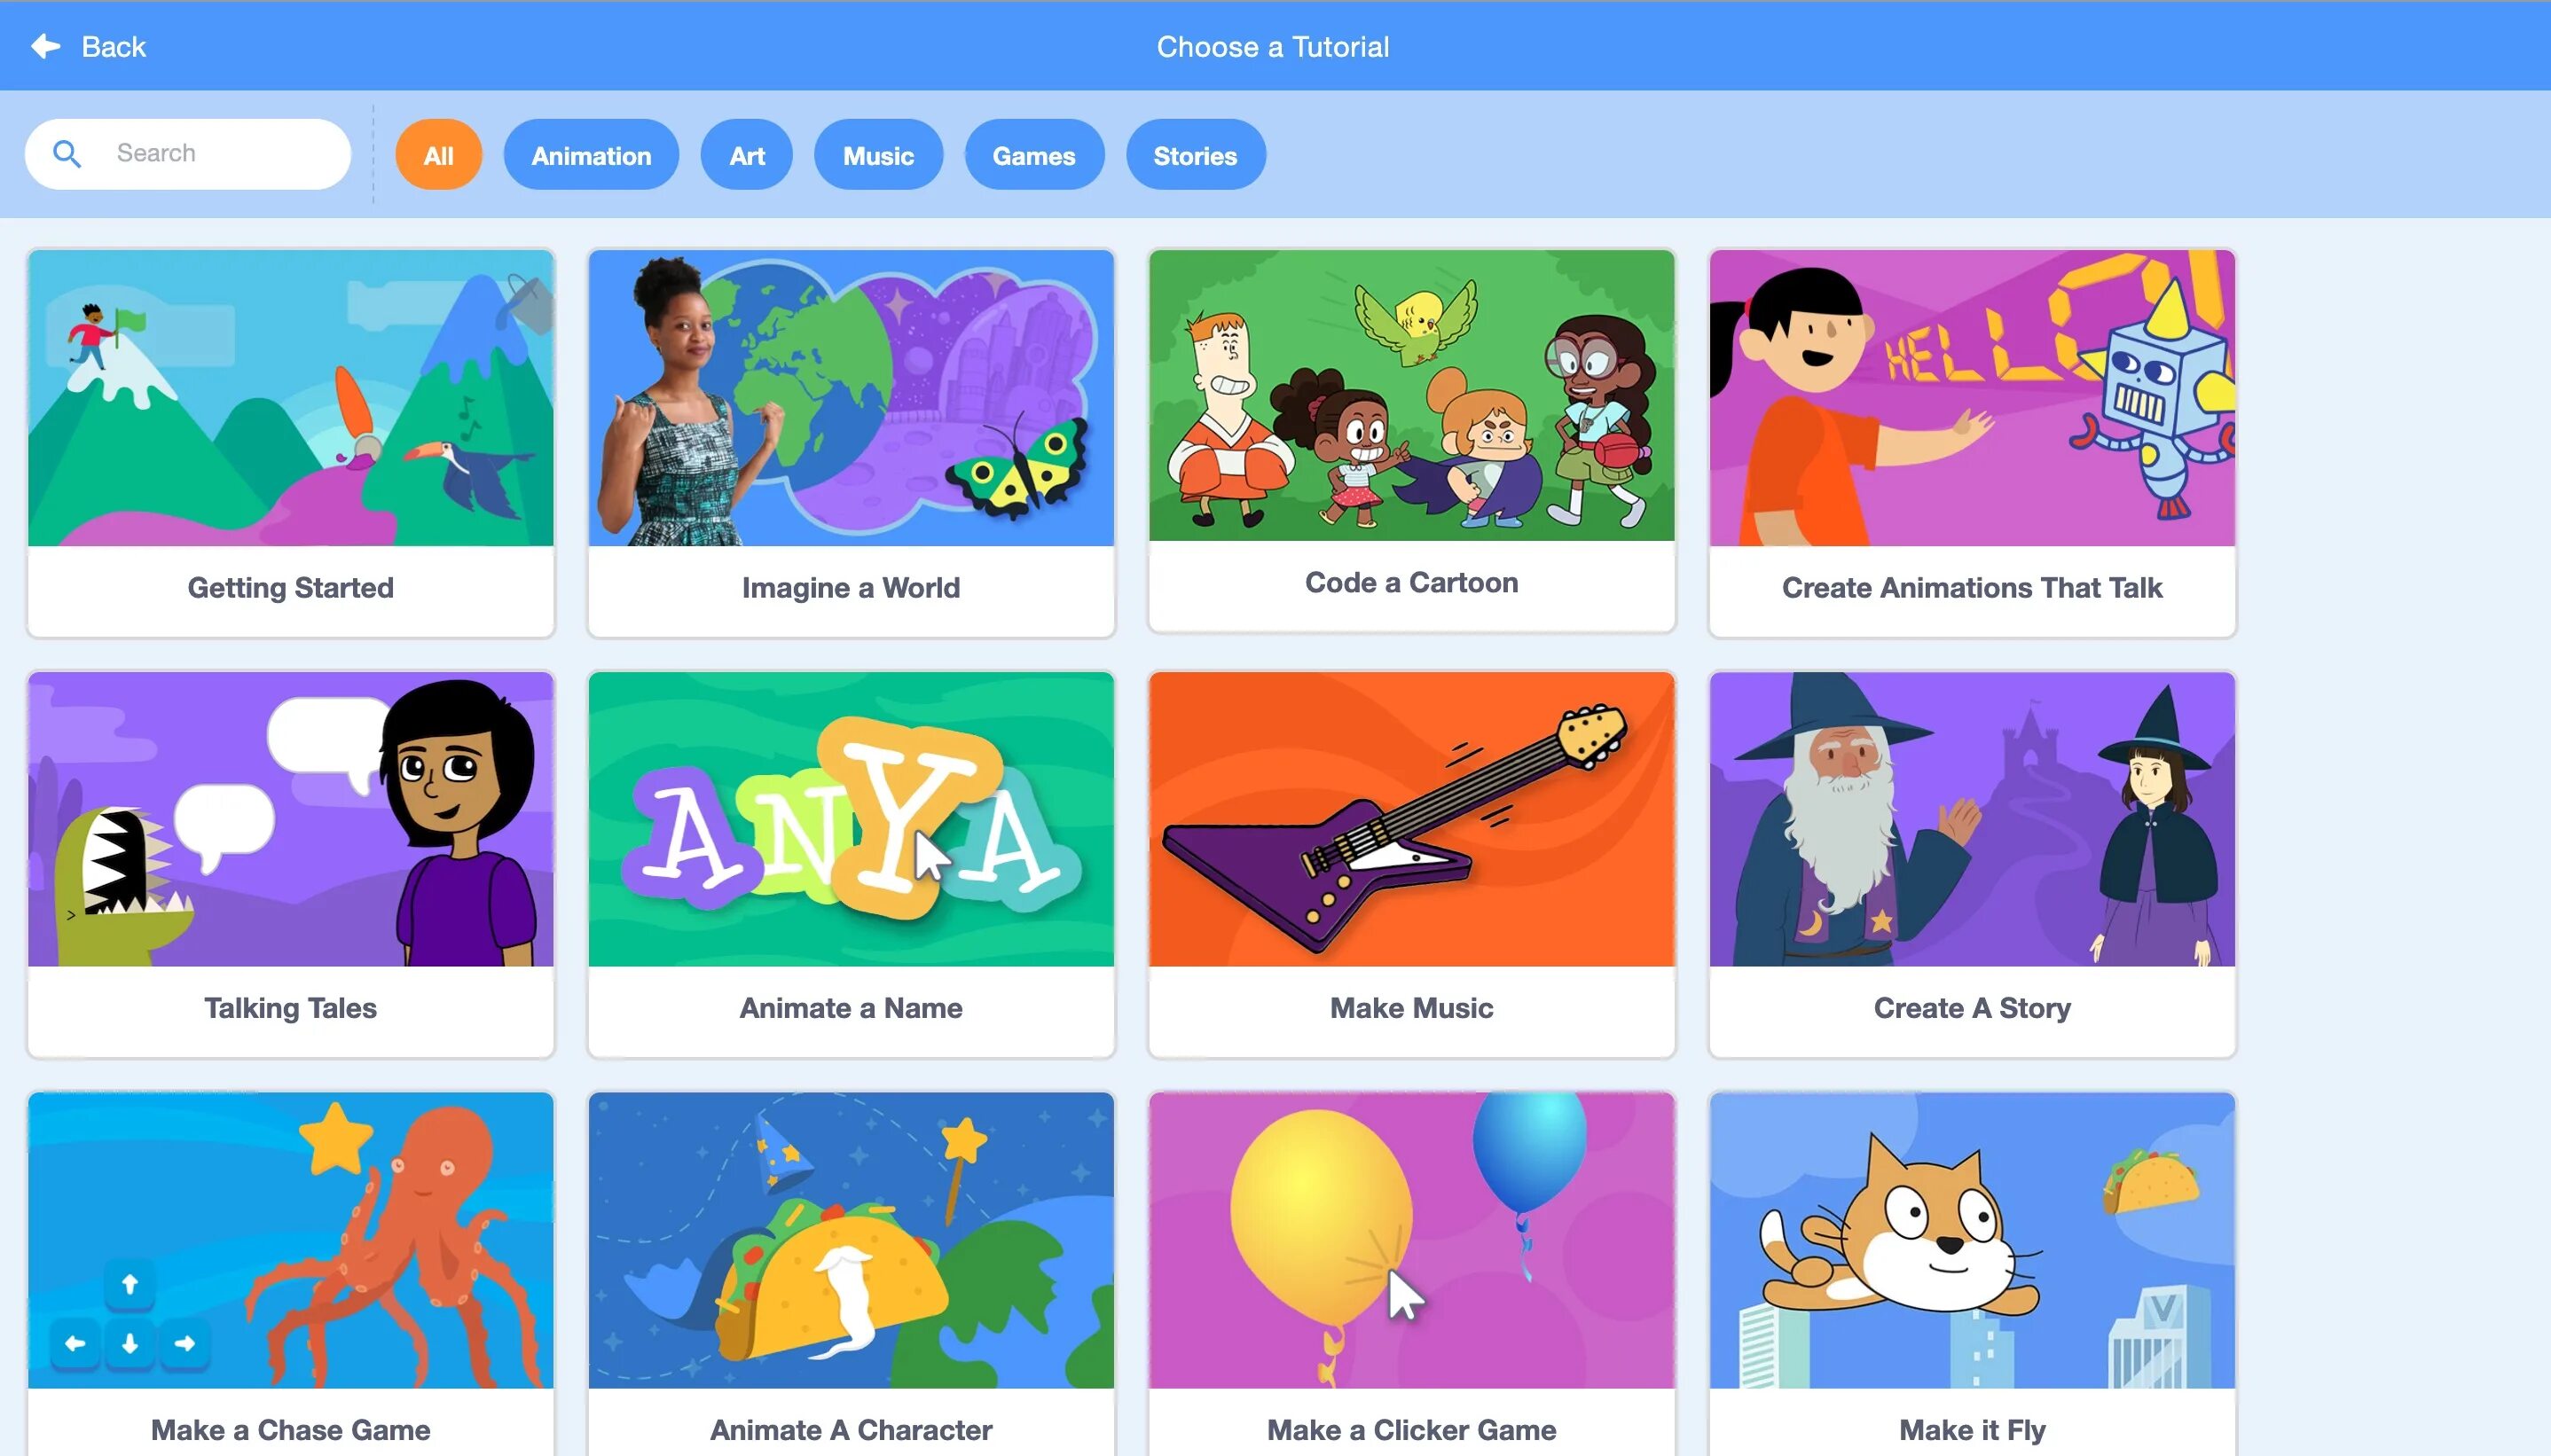Image resolution: width=2551 pixels, height=1456 pixels.
Task: Open Create Animations That Talk tutorial
Action: point(1972,443)
